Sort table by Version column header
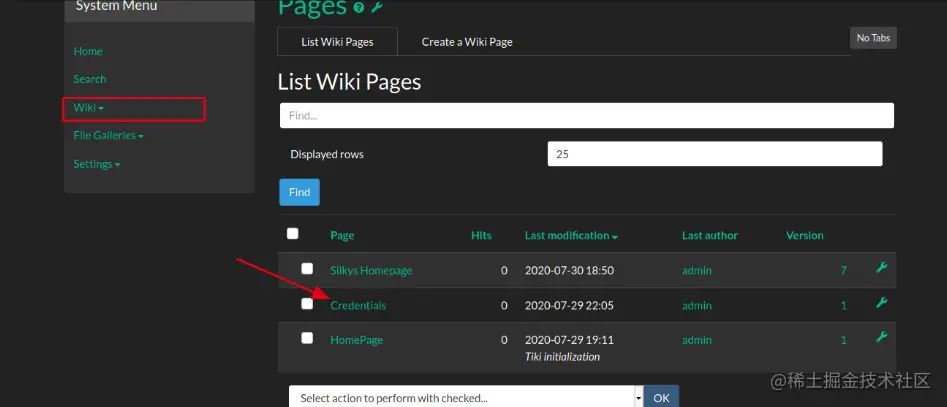The image size is (947, 407). click(804, 236)
